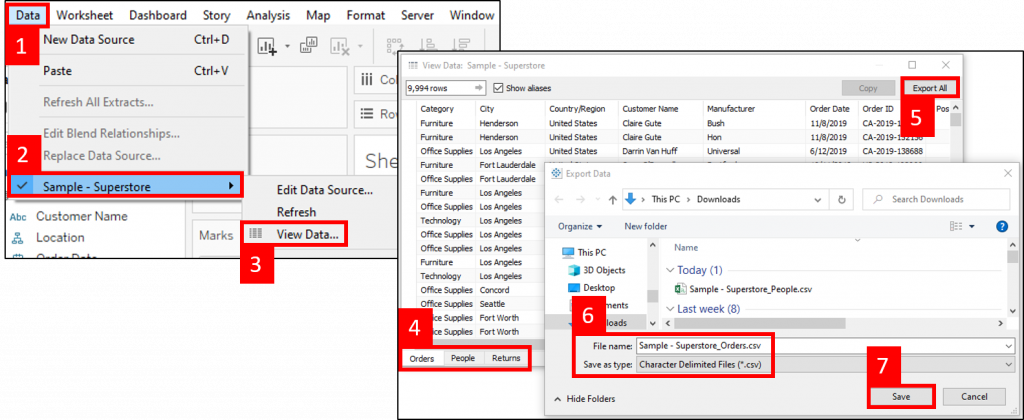Screen dimensions: 1024x420
Task: Click the Customer Name column header in View Data
Action: 650,109
